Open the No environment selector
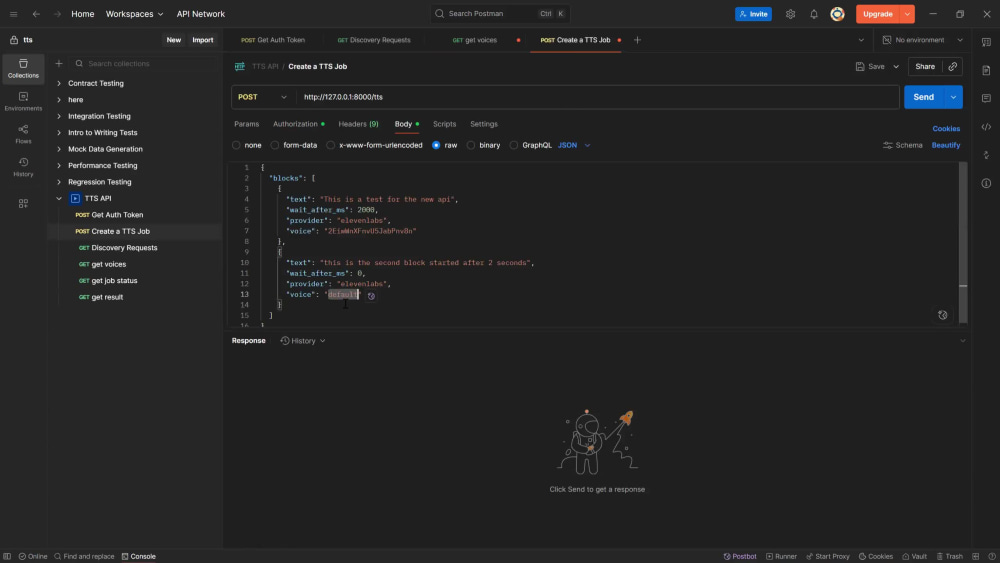This screenshot has width=1000, height=563. 922,40
